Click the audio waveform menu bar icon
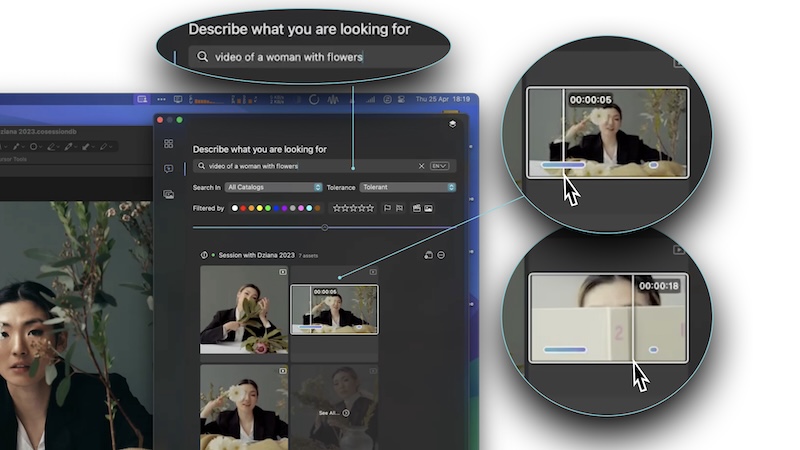Image resolution: width=800 pixels, height=450 pixels. click(x=333, y=99)
